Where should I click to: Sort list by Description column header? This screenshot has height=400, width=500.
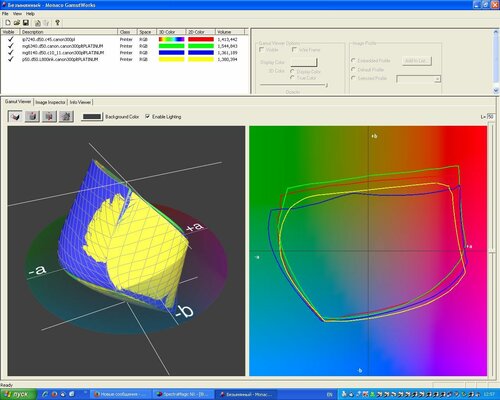point(69,32)
